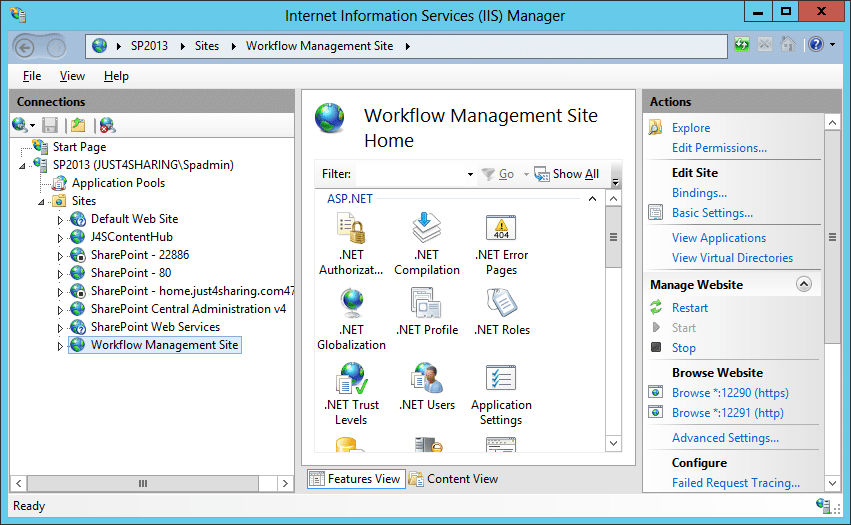Image resolution: width=851 pixels, height=525 pixels.
Task: Open the Help icon in toolbar
Action: [816, 45]
